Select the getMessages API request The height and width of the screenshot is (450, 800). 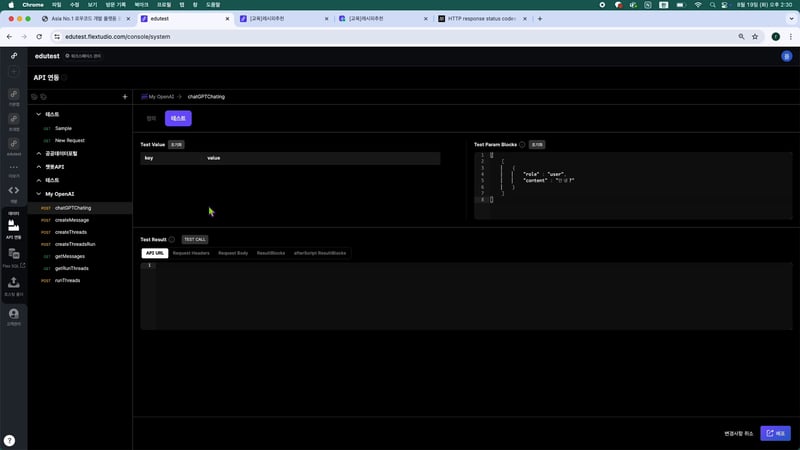(x=71, y=256)
